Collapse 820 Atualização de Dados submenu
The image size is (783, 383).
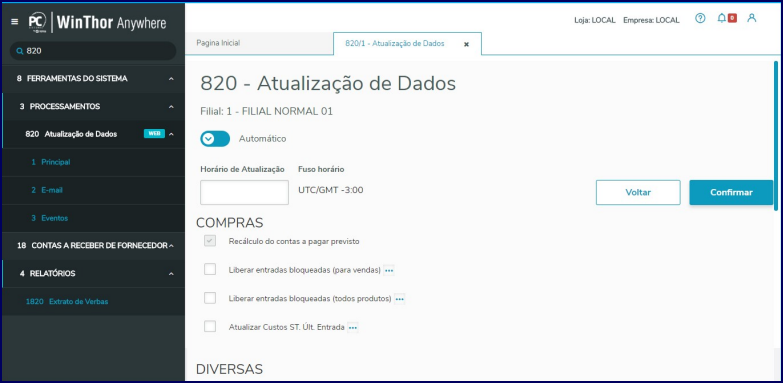click(171, 134)
